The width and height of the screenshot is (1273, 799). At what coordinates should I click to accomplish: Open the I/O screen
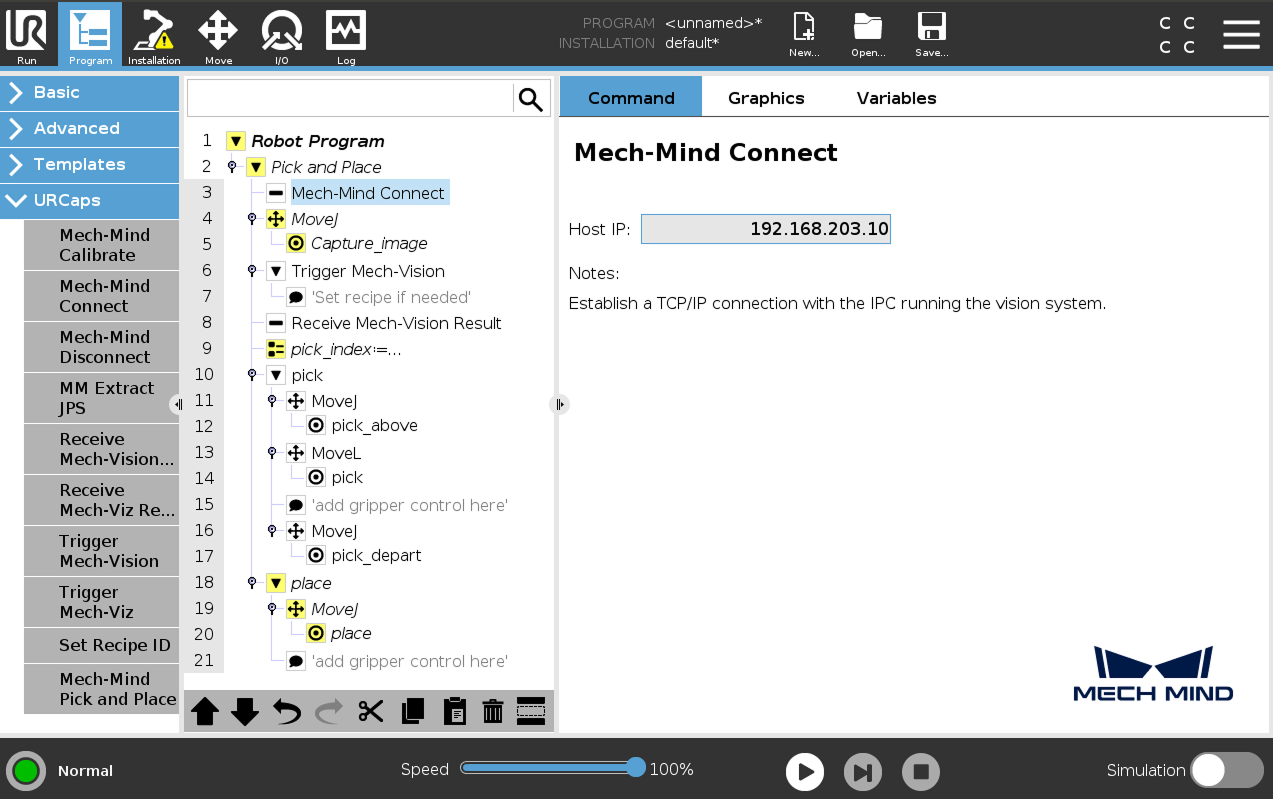(x=281, y=35)
